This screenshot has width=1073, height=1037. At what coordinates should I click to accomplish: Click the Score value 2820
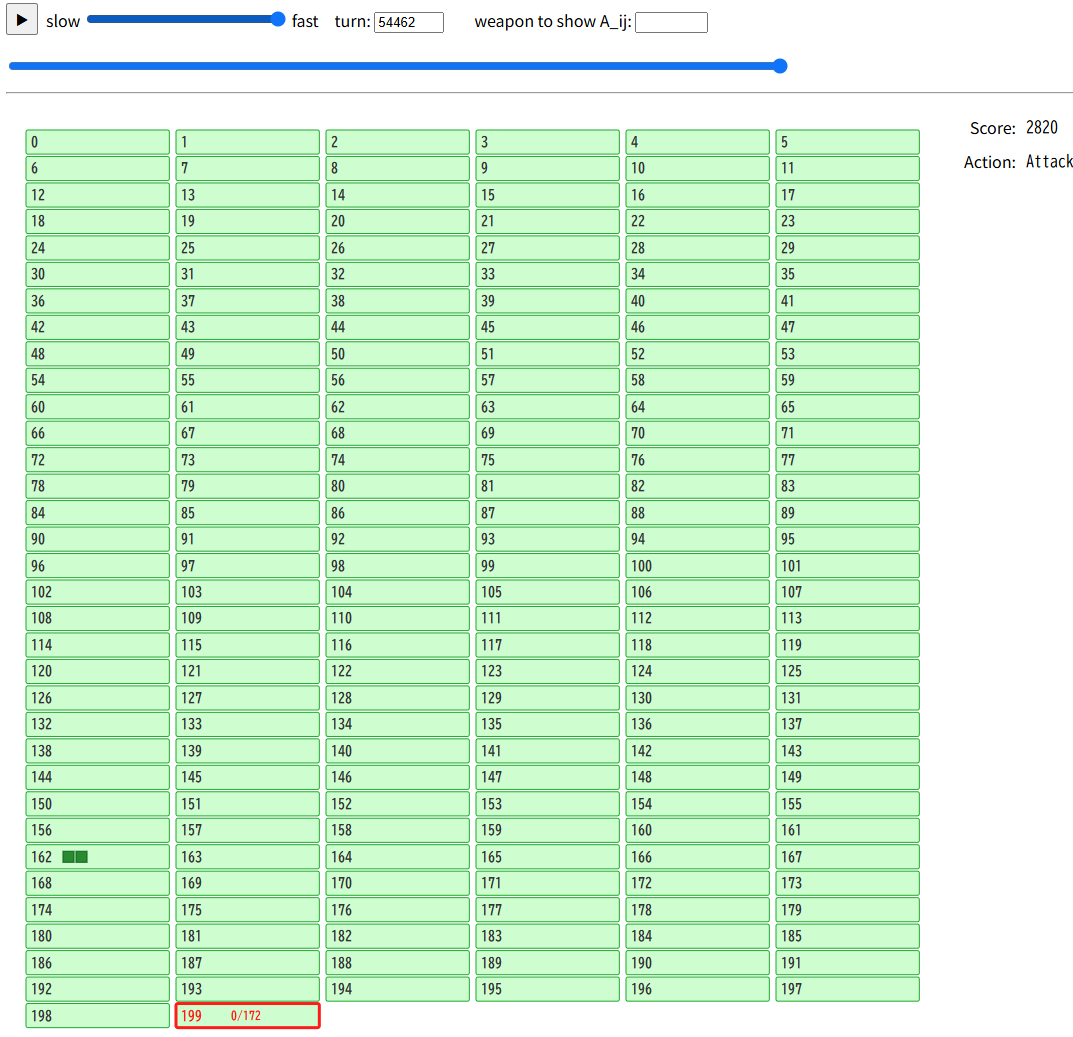[x=1042, y=128]
